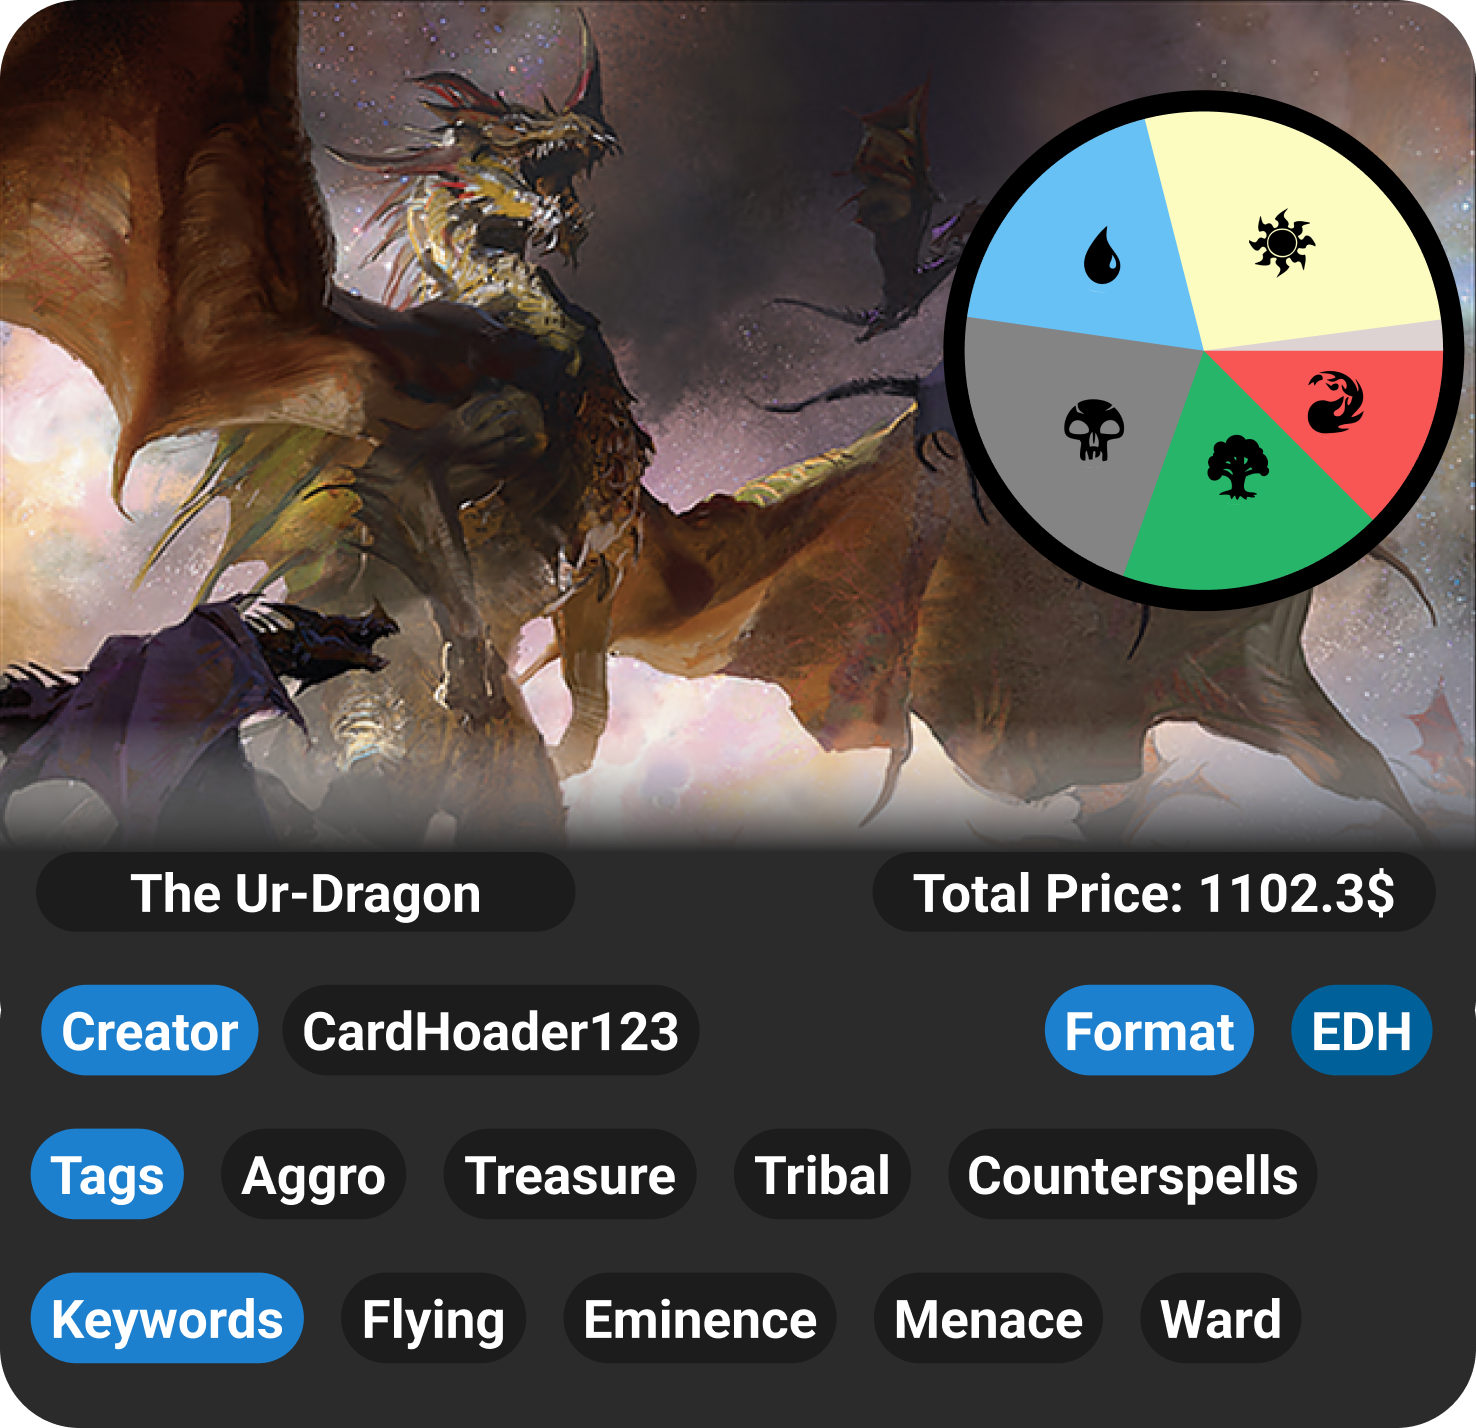Select the Tribal tag
Image resolution: width=1476 pixels, height=1428 pixels.
point(822,1176)
